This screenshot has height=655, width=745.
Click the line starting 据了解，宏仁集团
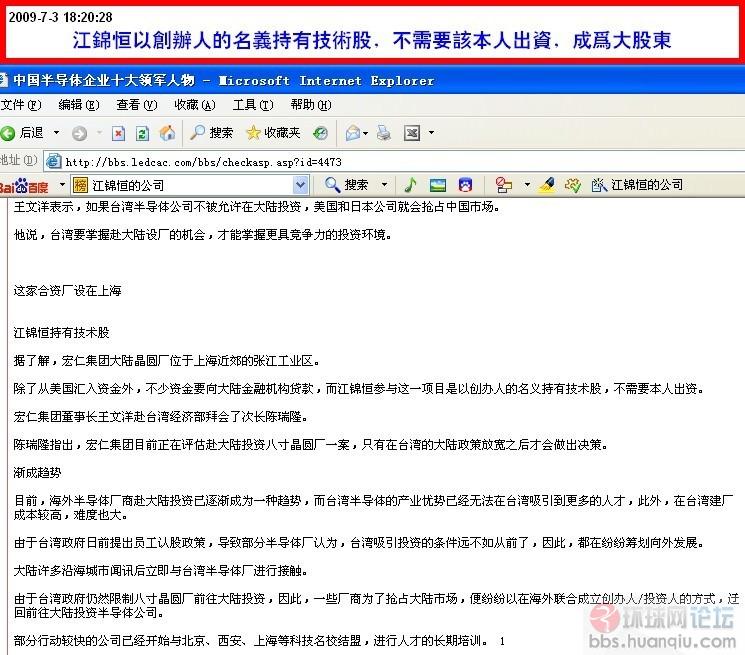point(166,361)
